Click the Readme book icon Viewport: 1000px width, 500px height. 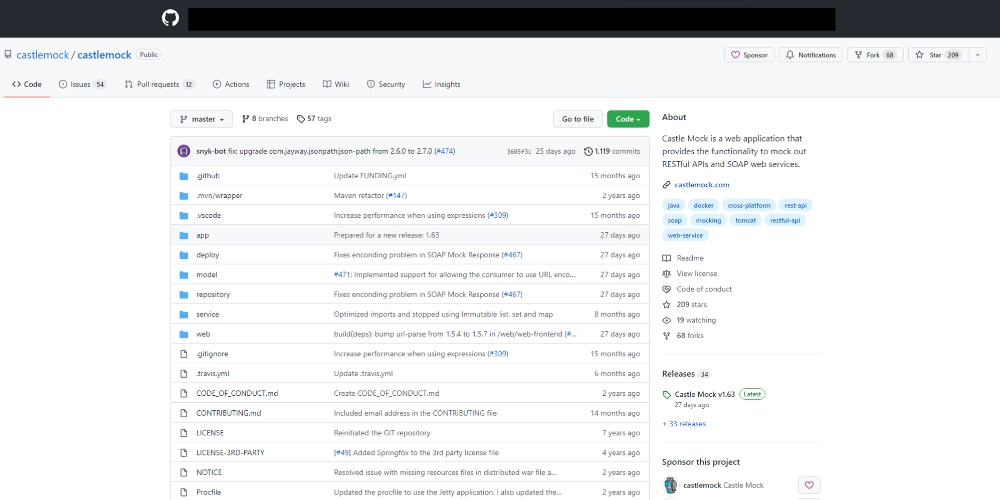666,258
